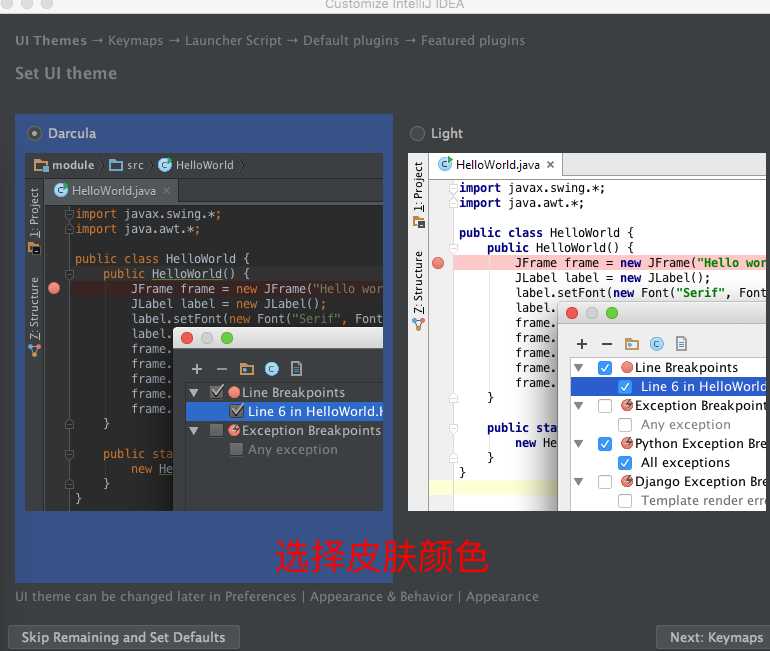Close HelloWorld.java tab in Darcula preview

(167, 190)
